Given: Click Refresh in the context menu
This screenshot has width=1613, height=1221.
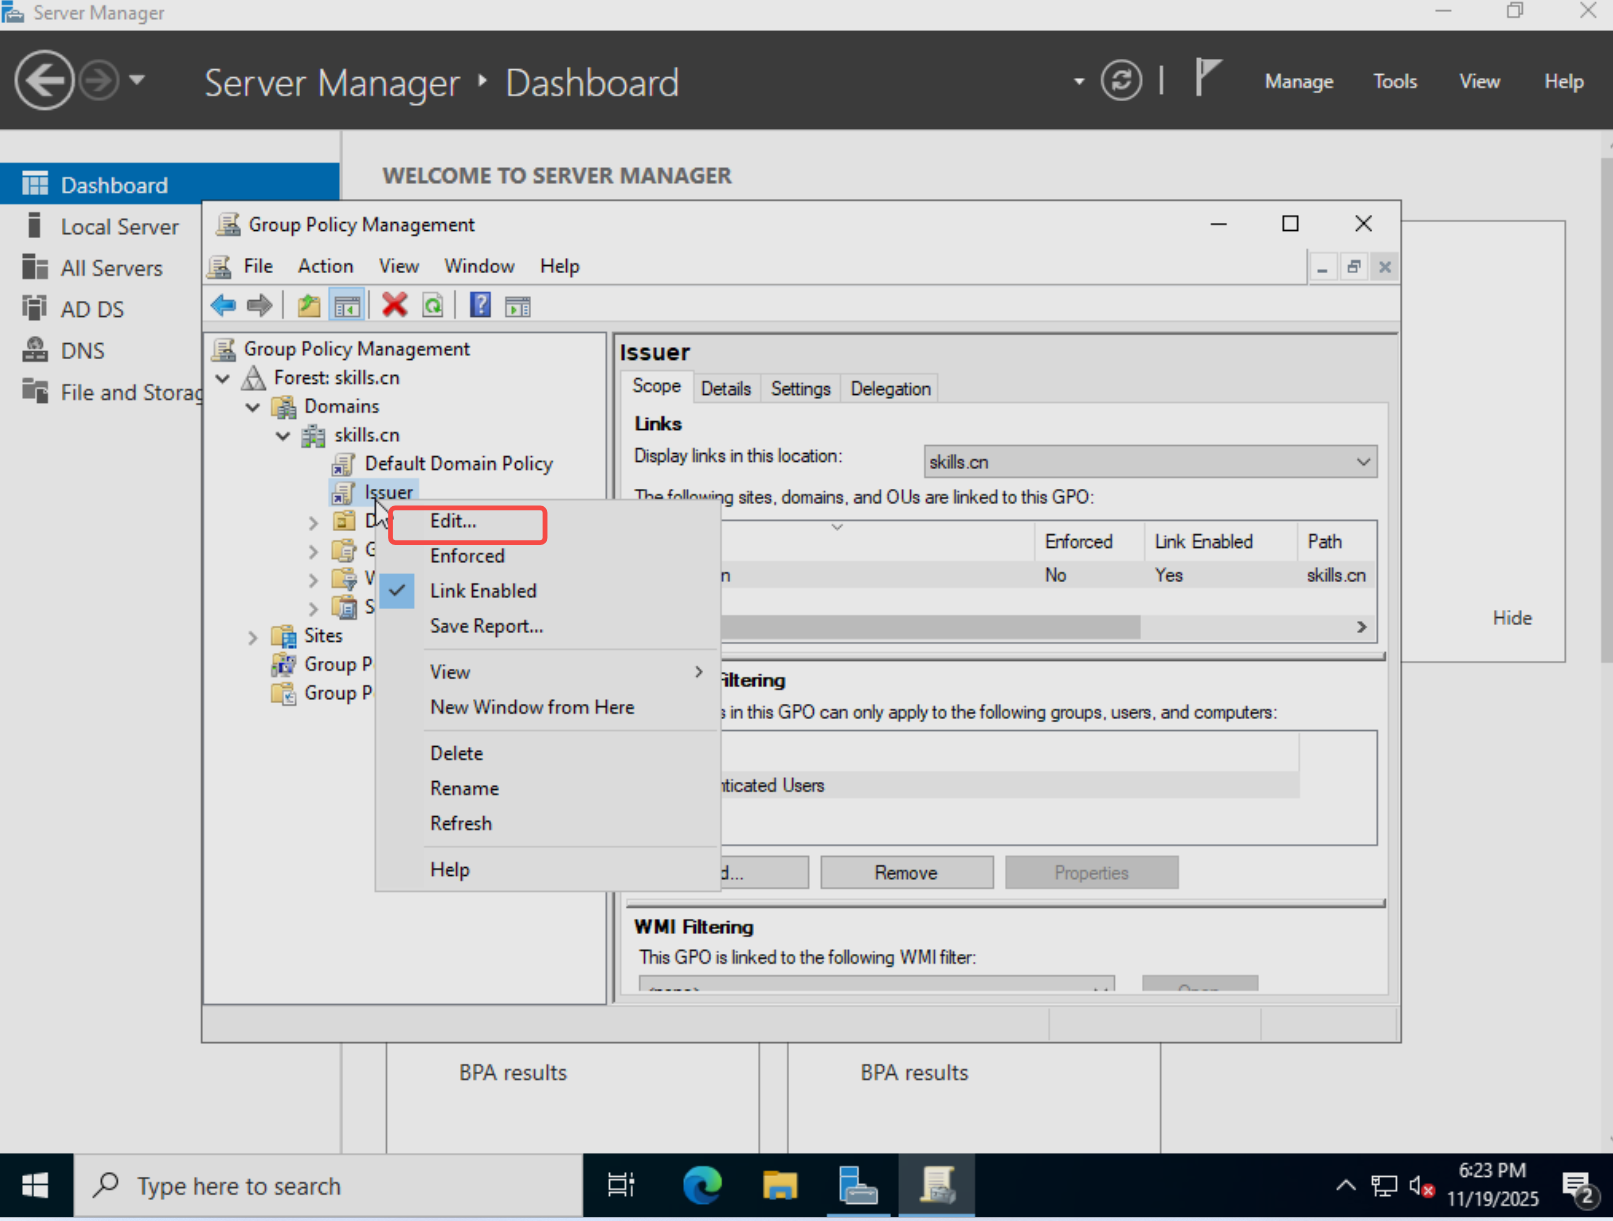Looking at the screenshot, I should (x=548, y=823).
